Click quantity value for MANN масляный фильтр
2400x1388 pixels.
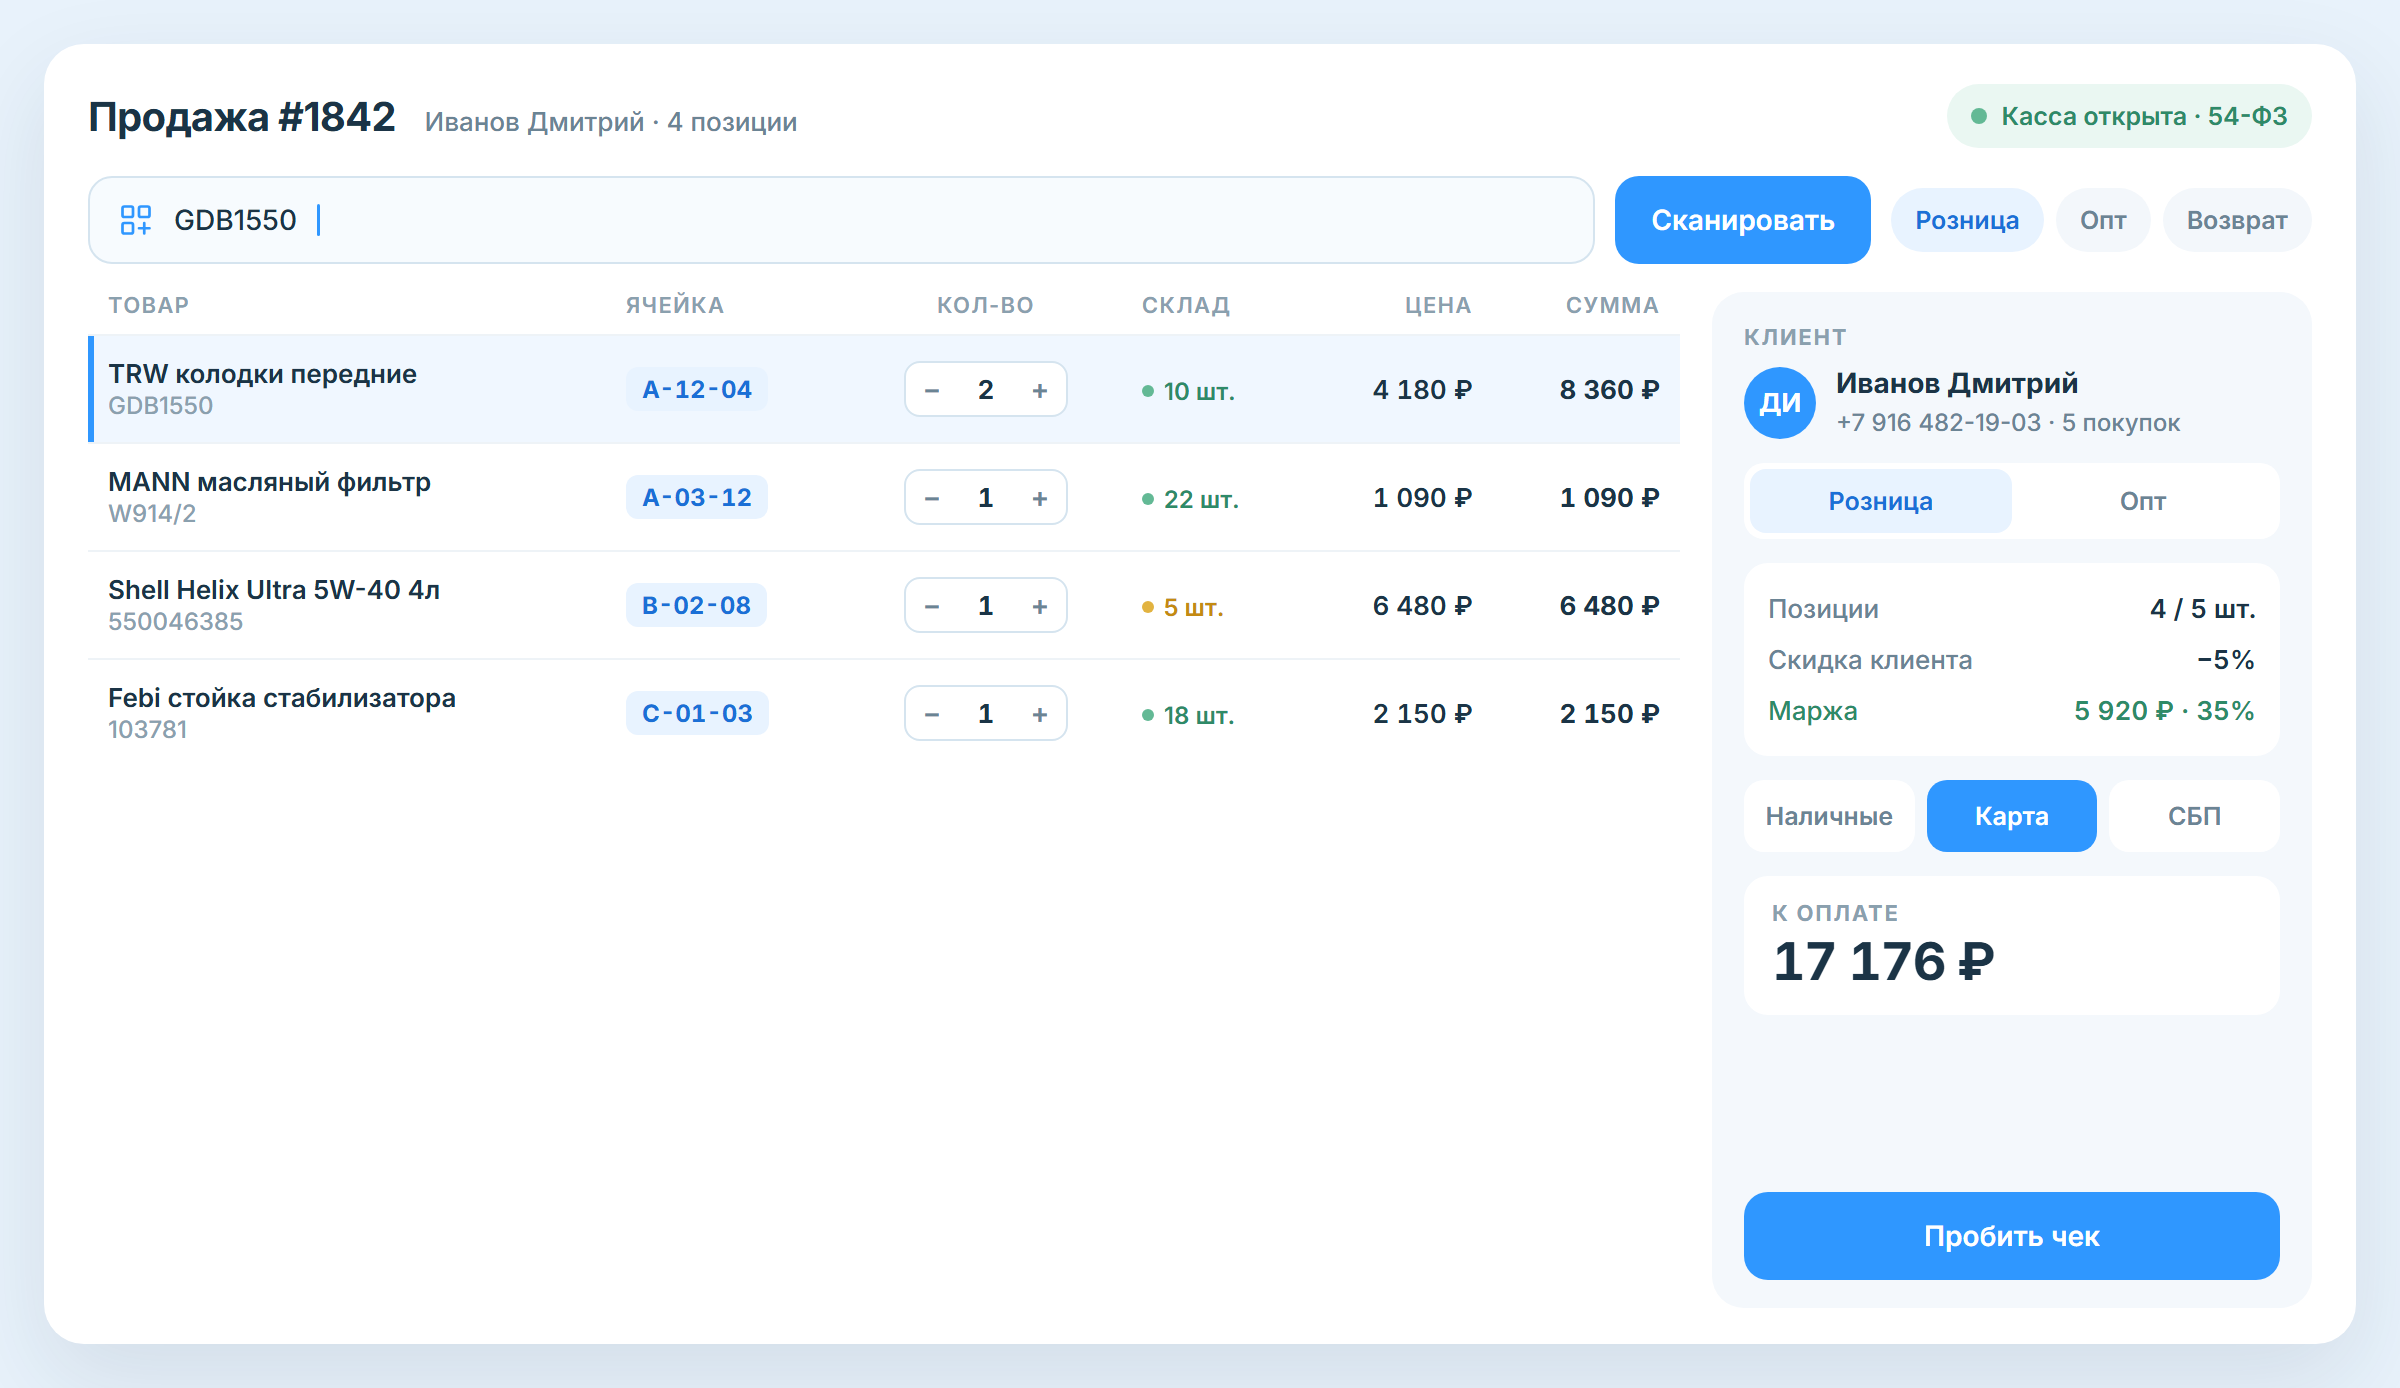pyautogui.click(x=985, y=498)
